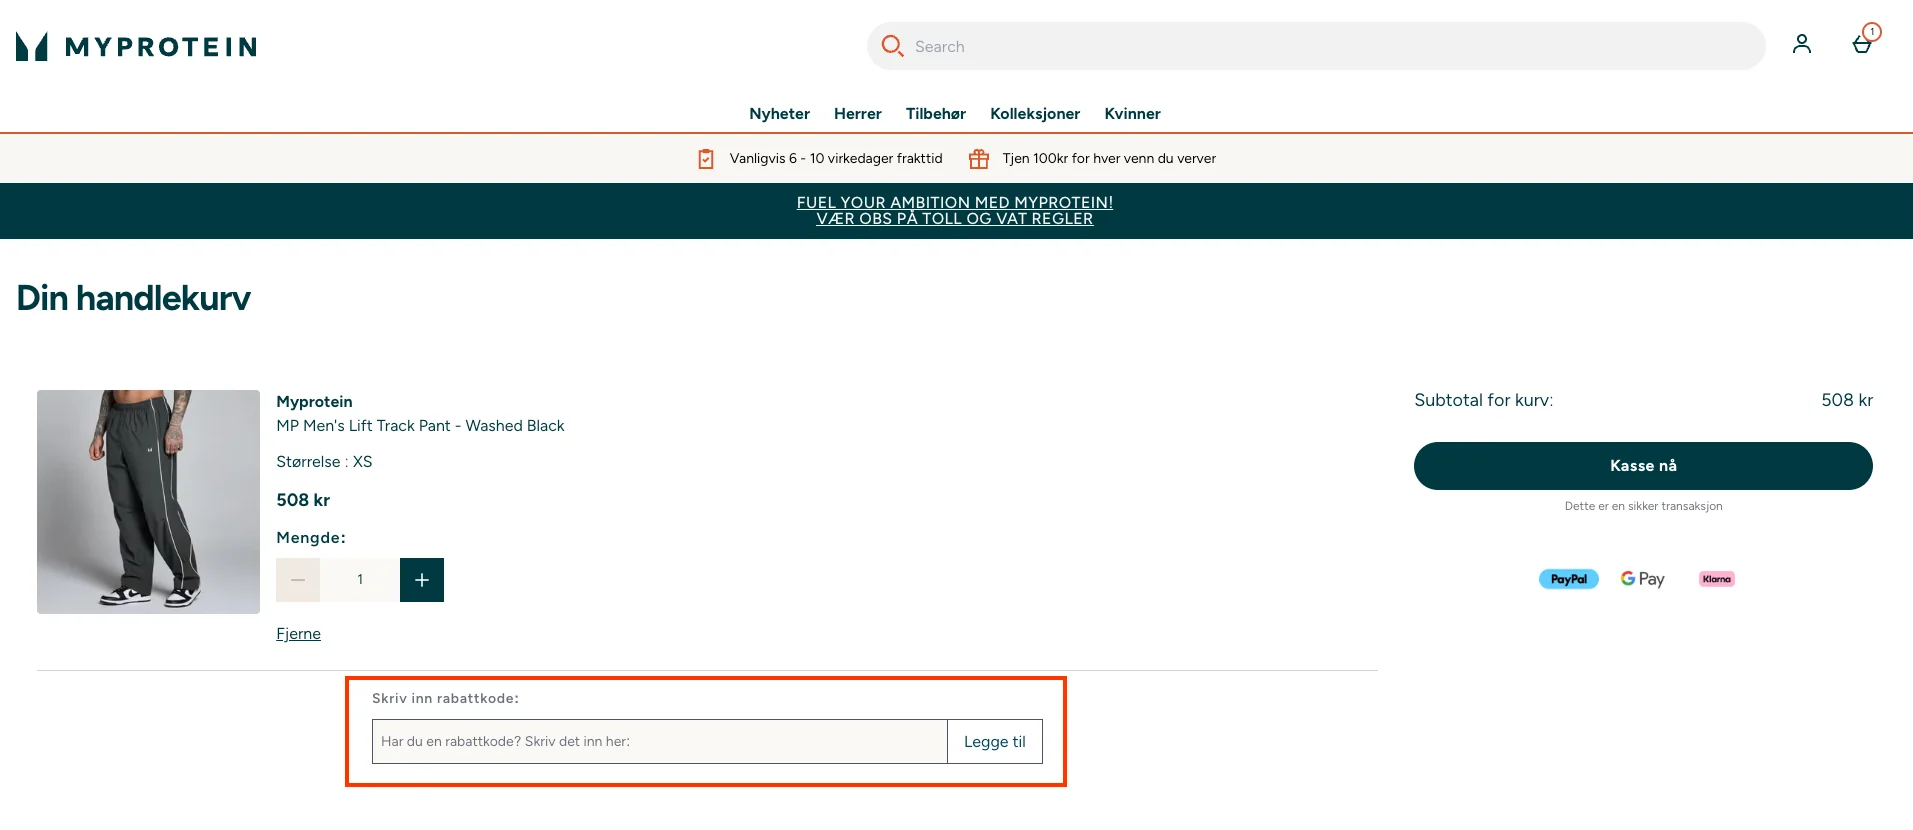Open the Kvinner menu
This screenshot has height=830, width=1913.
point(1132,114)
